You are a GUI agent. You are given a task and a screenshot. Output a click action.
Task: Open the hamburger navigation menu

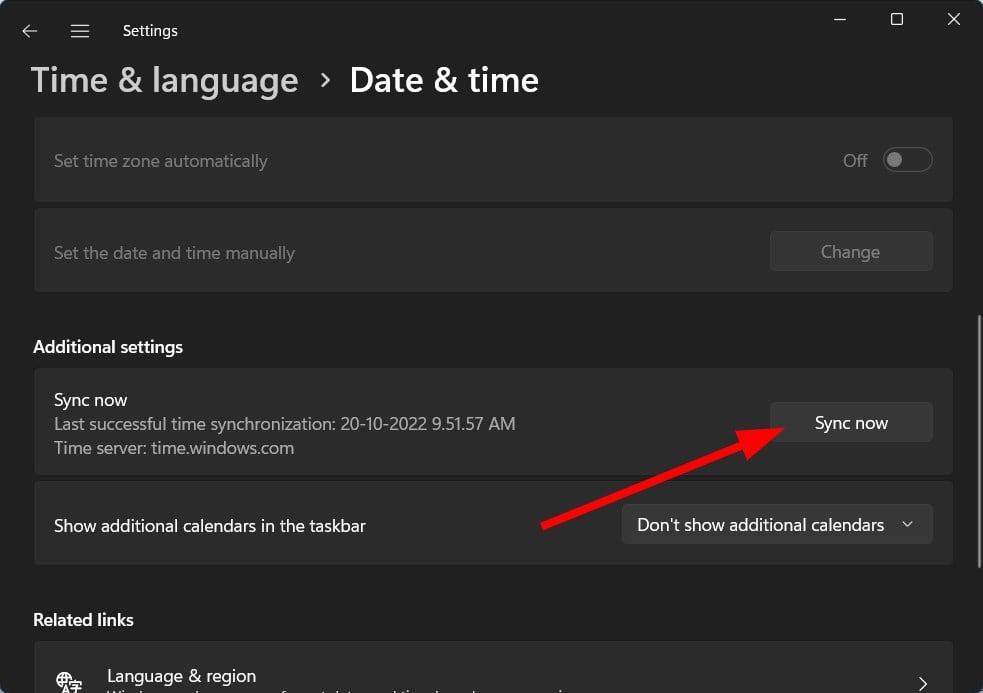(x=80, y=31)
